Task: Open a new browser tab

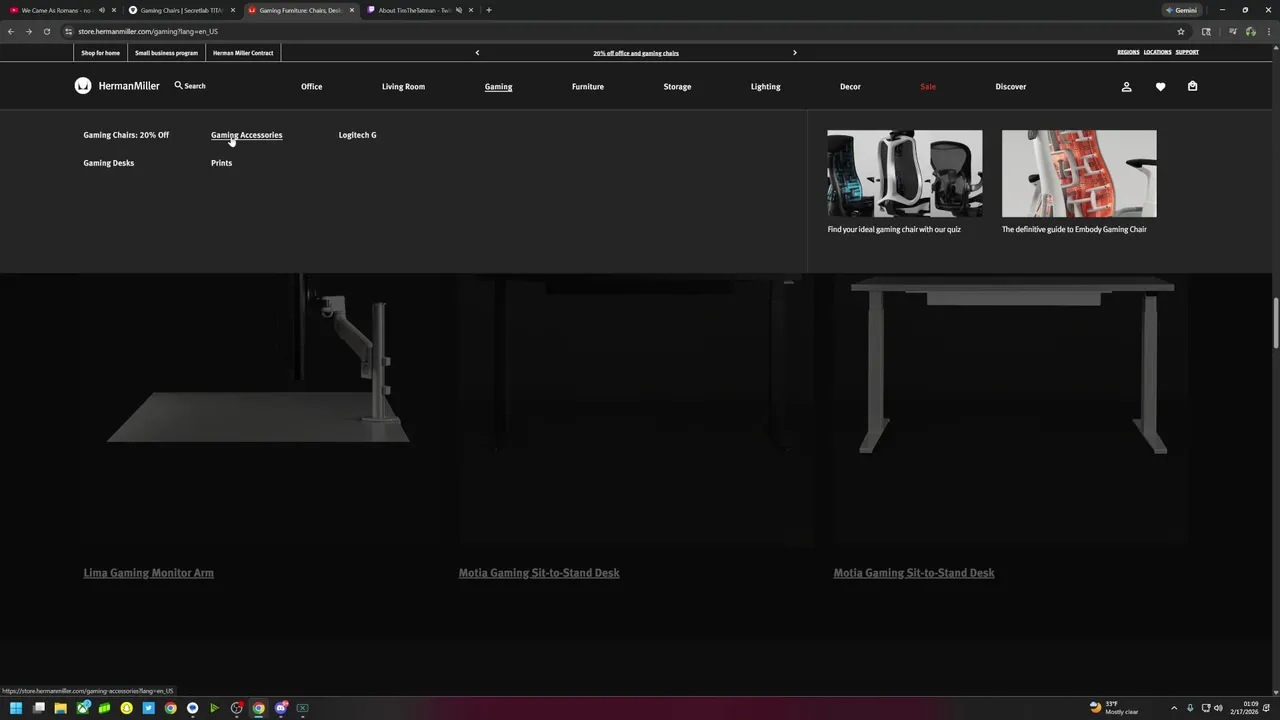Action: tap(488, 10)
